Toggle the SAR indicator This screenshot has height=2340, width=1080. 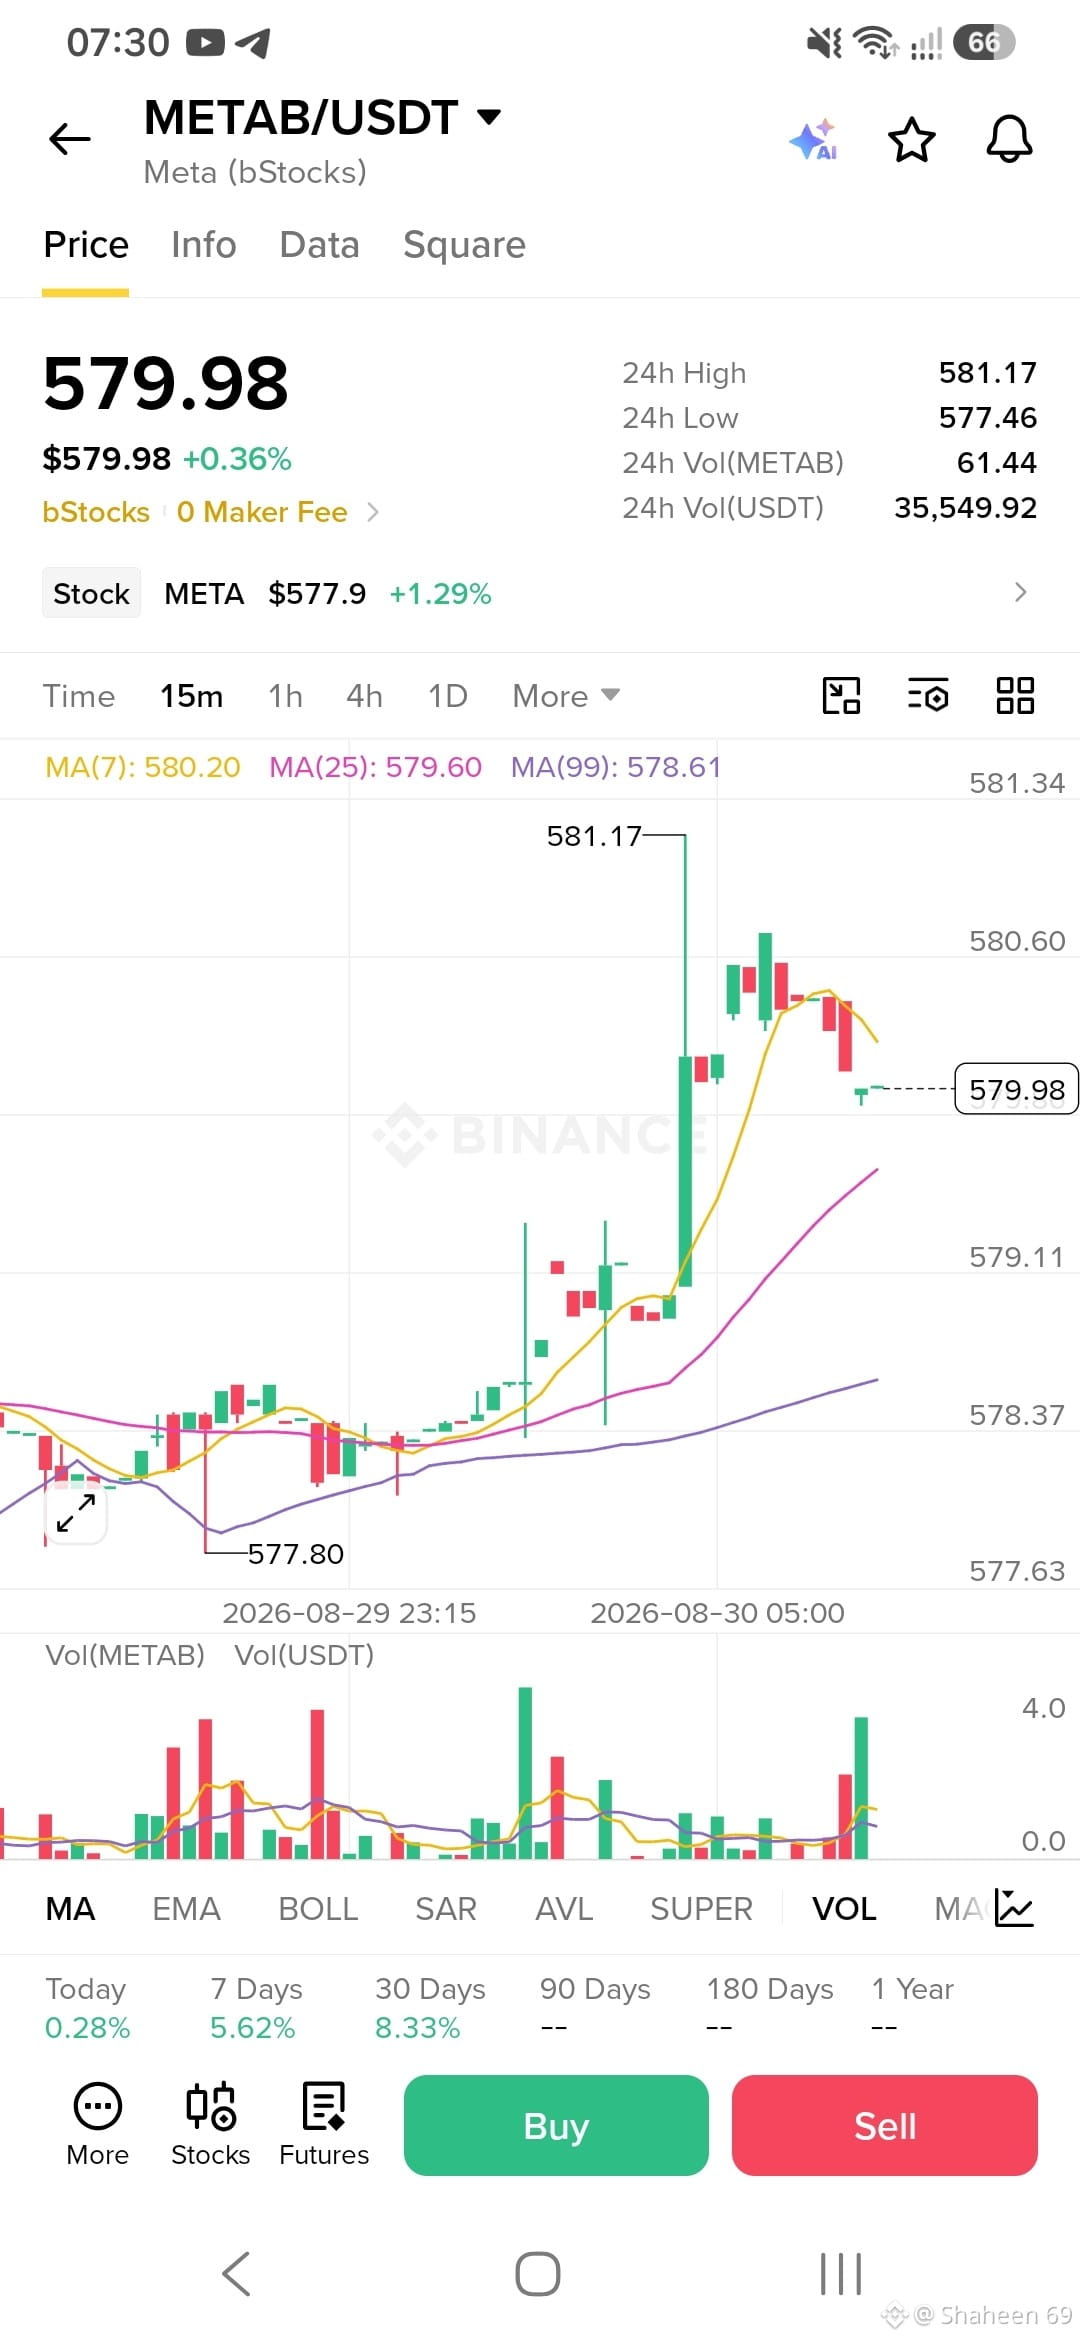click(446, 1908)
